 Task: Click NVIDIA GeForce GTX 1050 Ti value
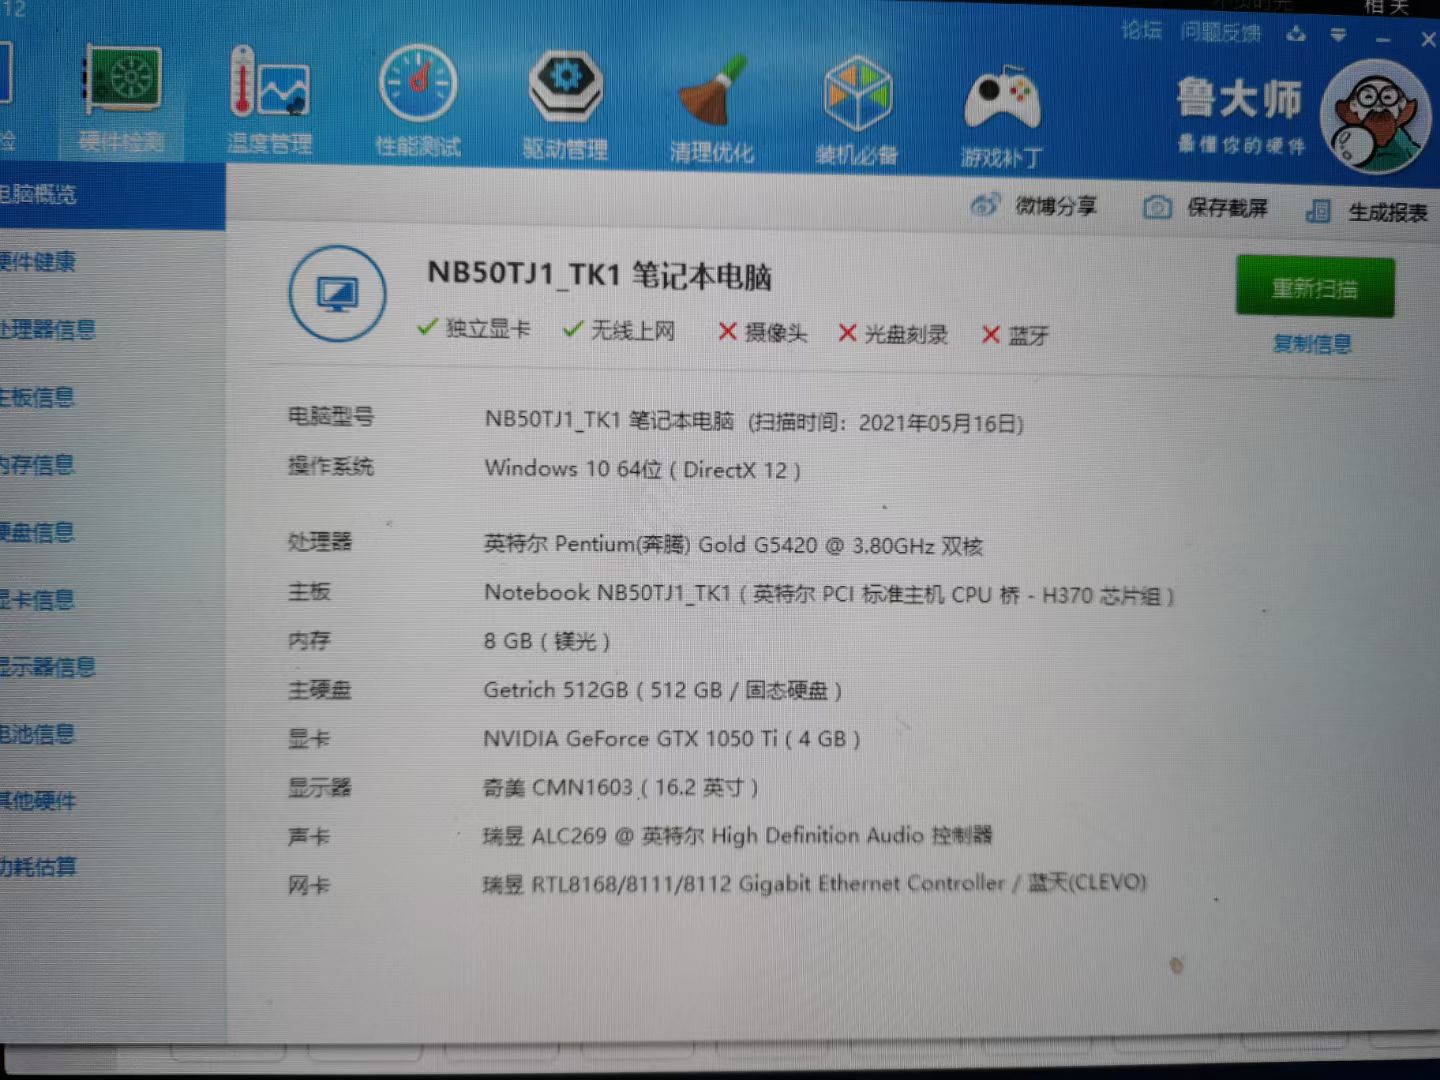pos(671,739)
